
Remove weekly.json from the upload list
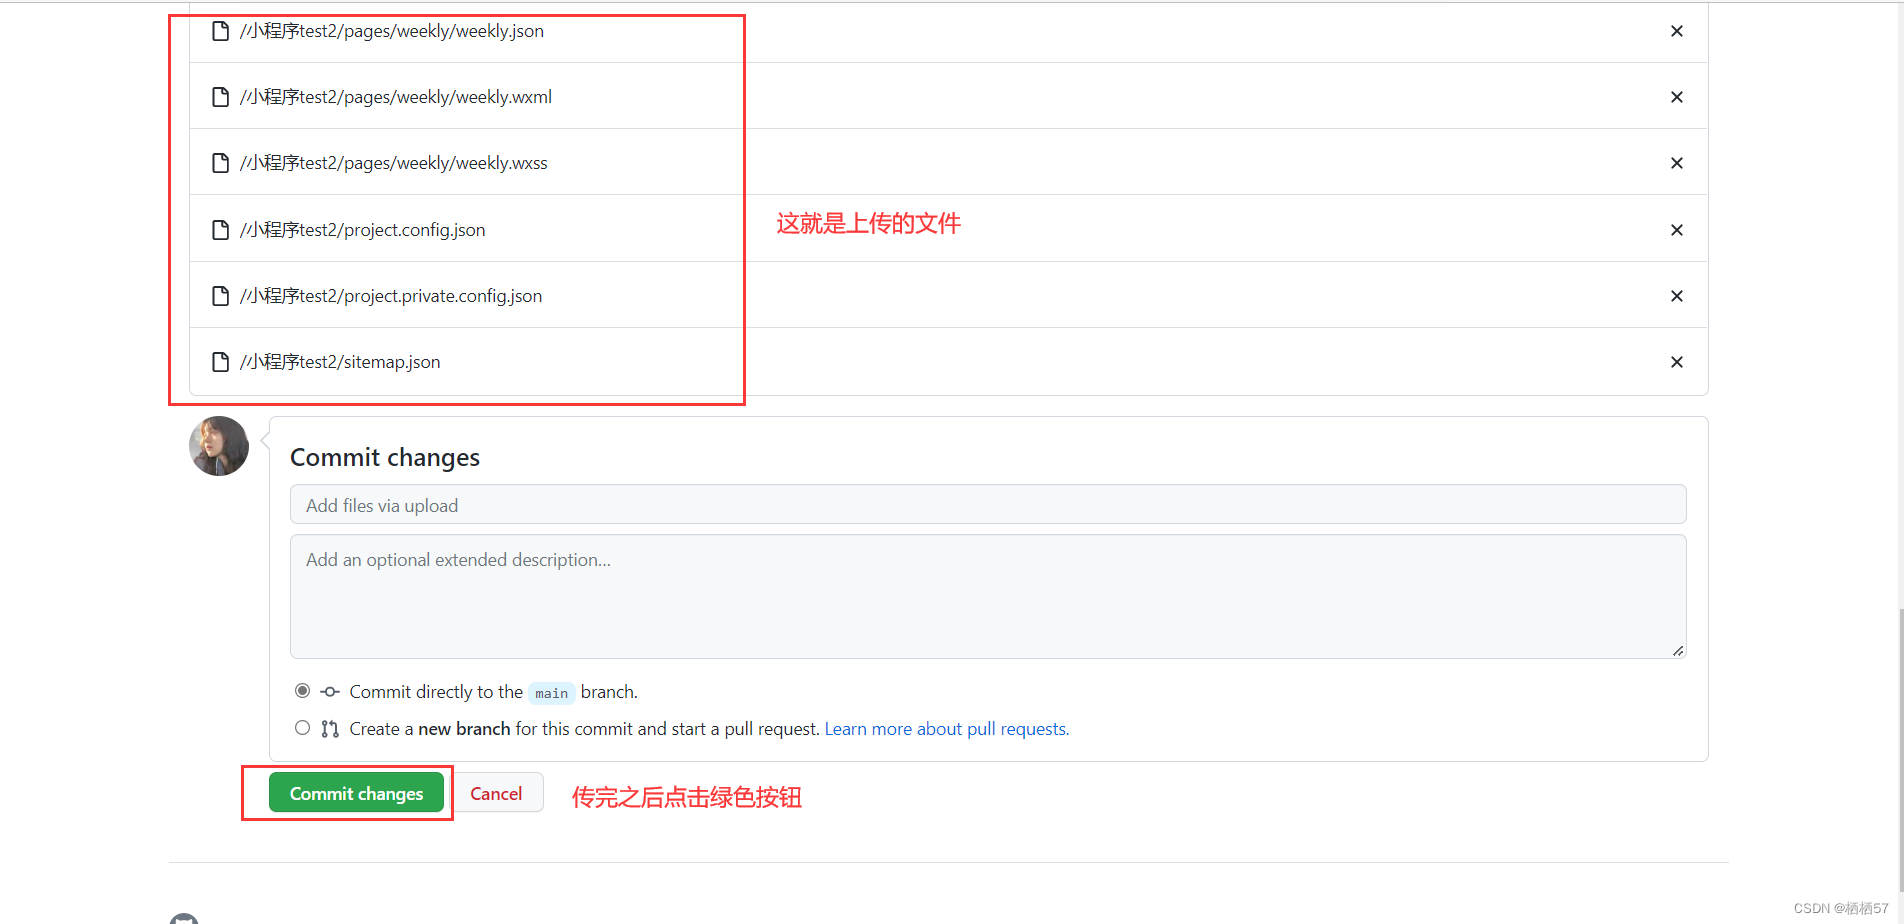point(1677,31)
